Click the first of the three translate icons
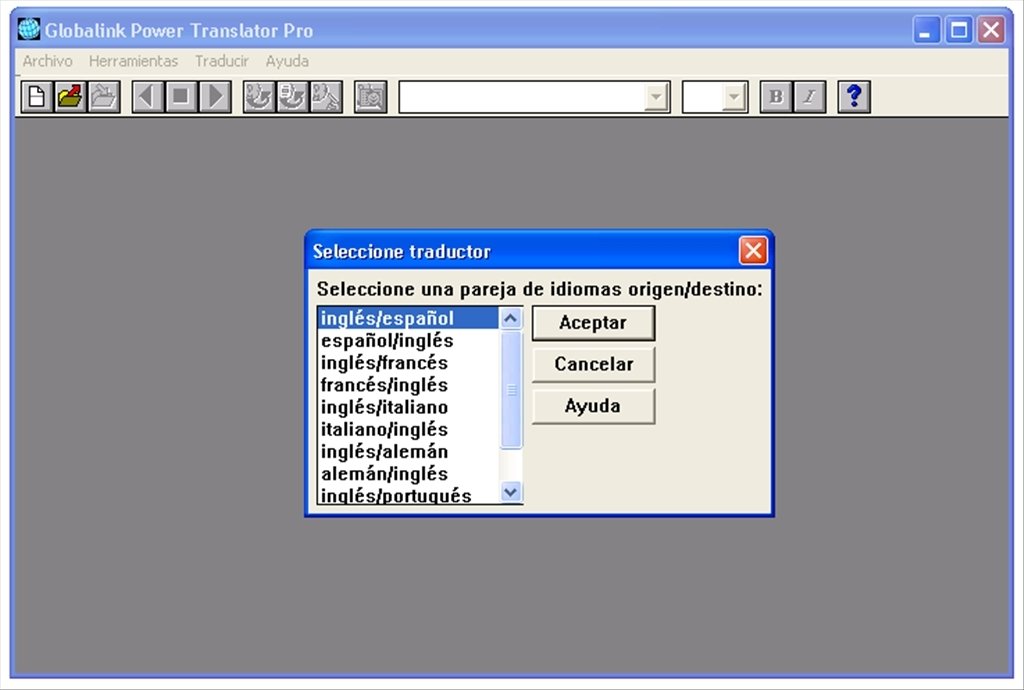 coord(259,97)
